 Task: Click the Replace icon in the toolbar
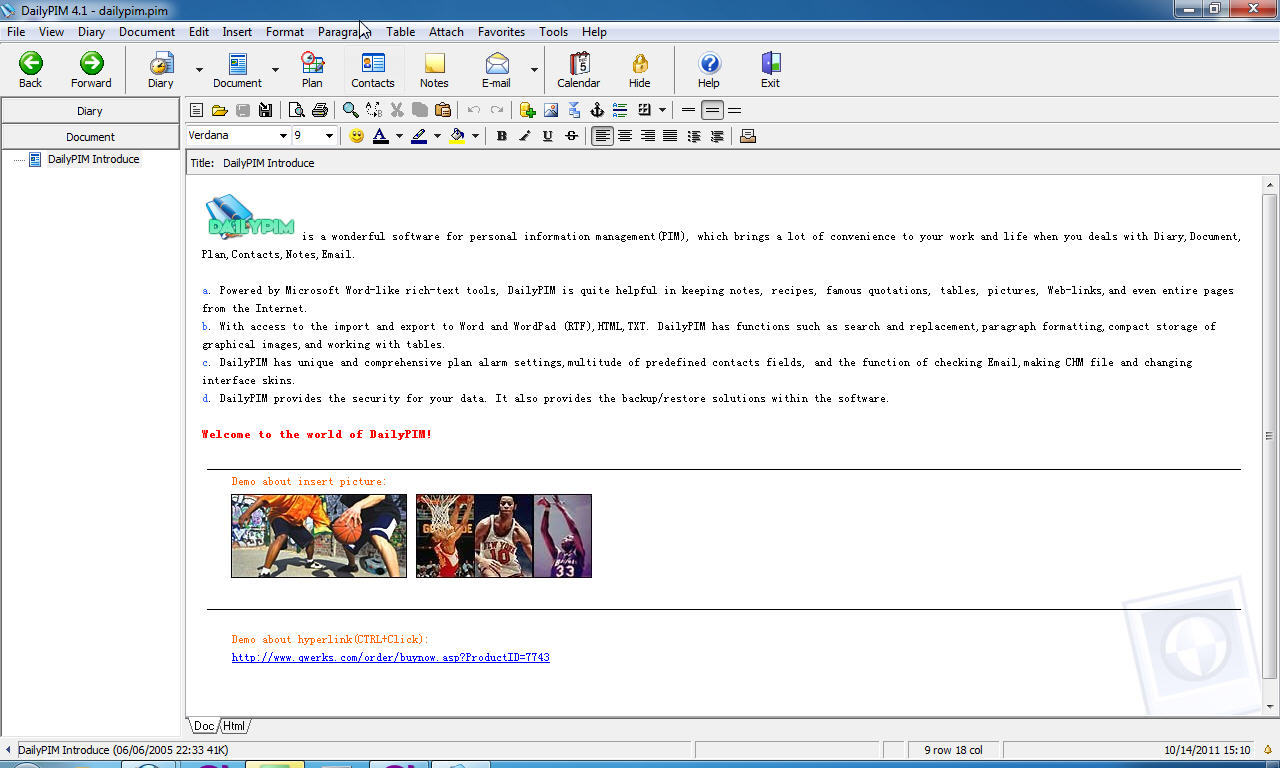(374, 110)
